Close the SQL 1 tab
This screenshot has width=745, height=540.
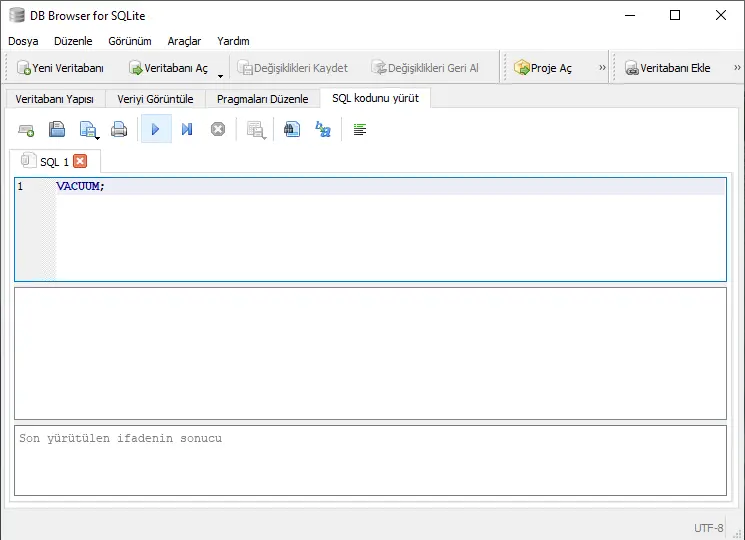coord(80,161)
